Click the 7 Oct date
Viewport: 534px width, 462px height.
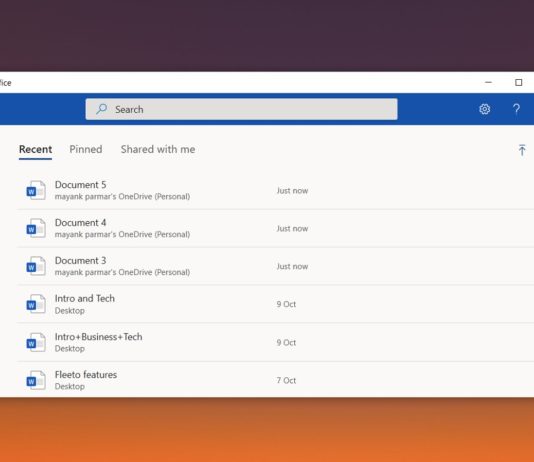tap(286, 380)
